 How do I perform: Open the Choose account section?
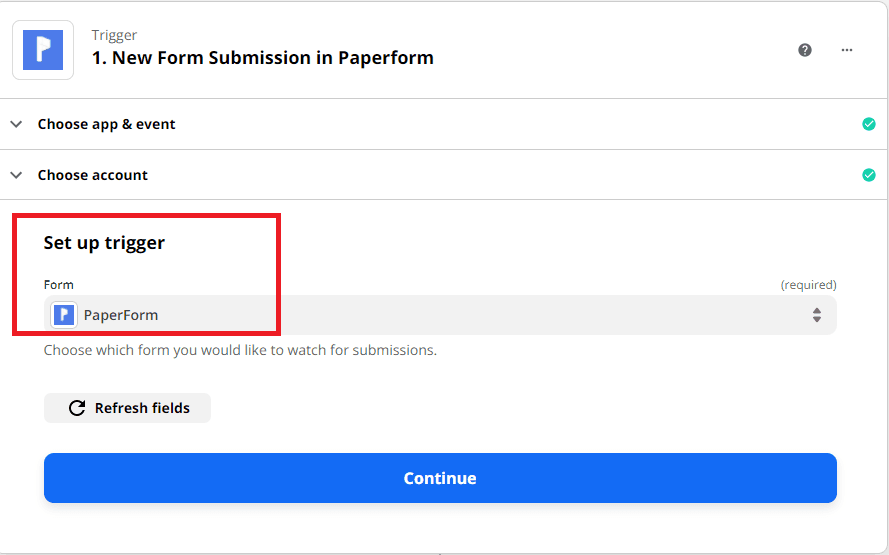click(93, 175)
